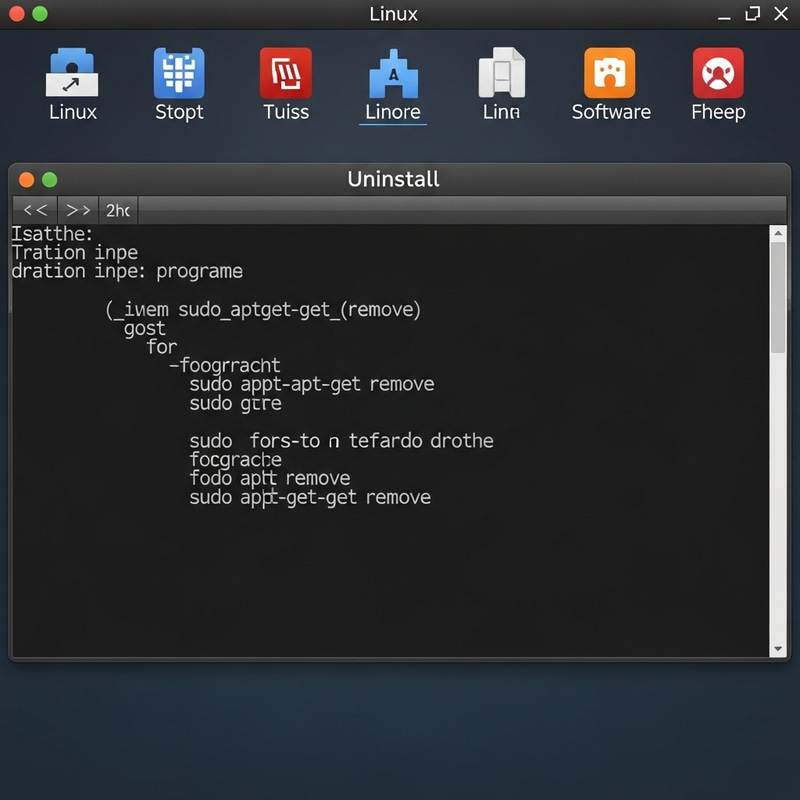
Task: Expand the back history with the << control
Action: [x=33, y=210]
